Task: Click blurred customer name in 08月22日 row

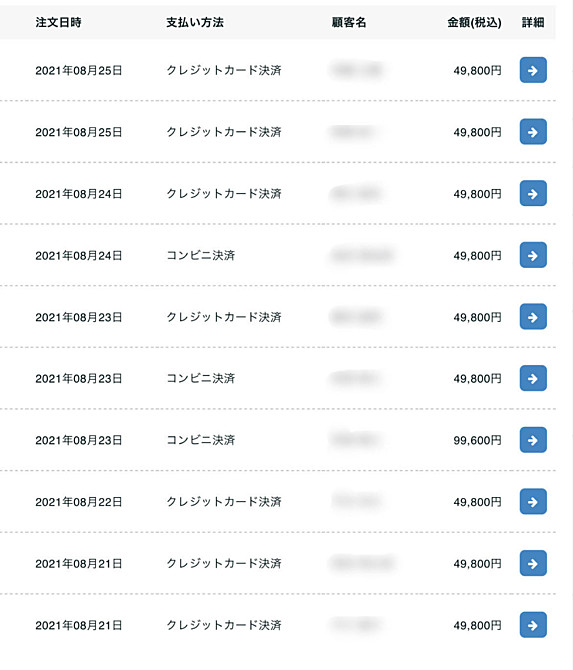Action: click(356, 501)
